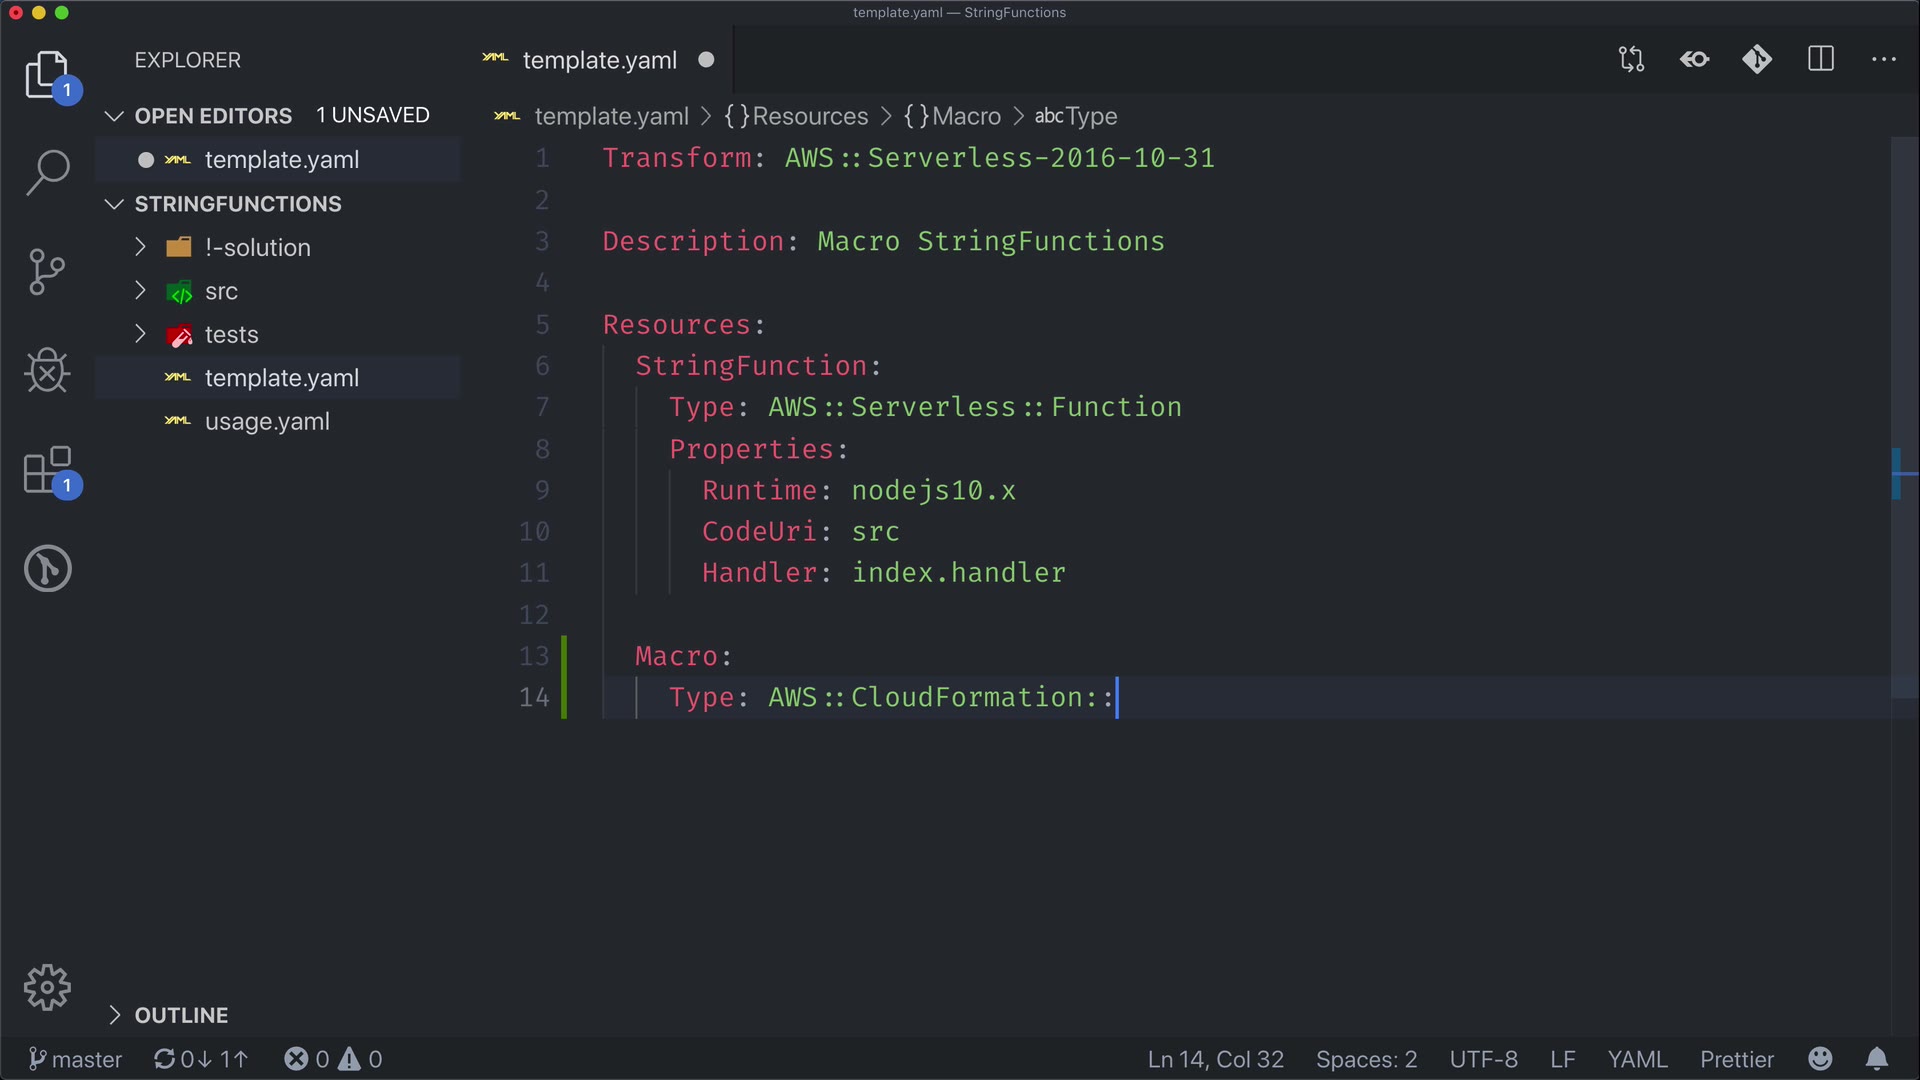Click the Split Editor Right icon
1920x1080 pixels.
pos(1820,60)
